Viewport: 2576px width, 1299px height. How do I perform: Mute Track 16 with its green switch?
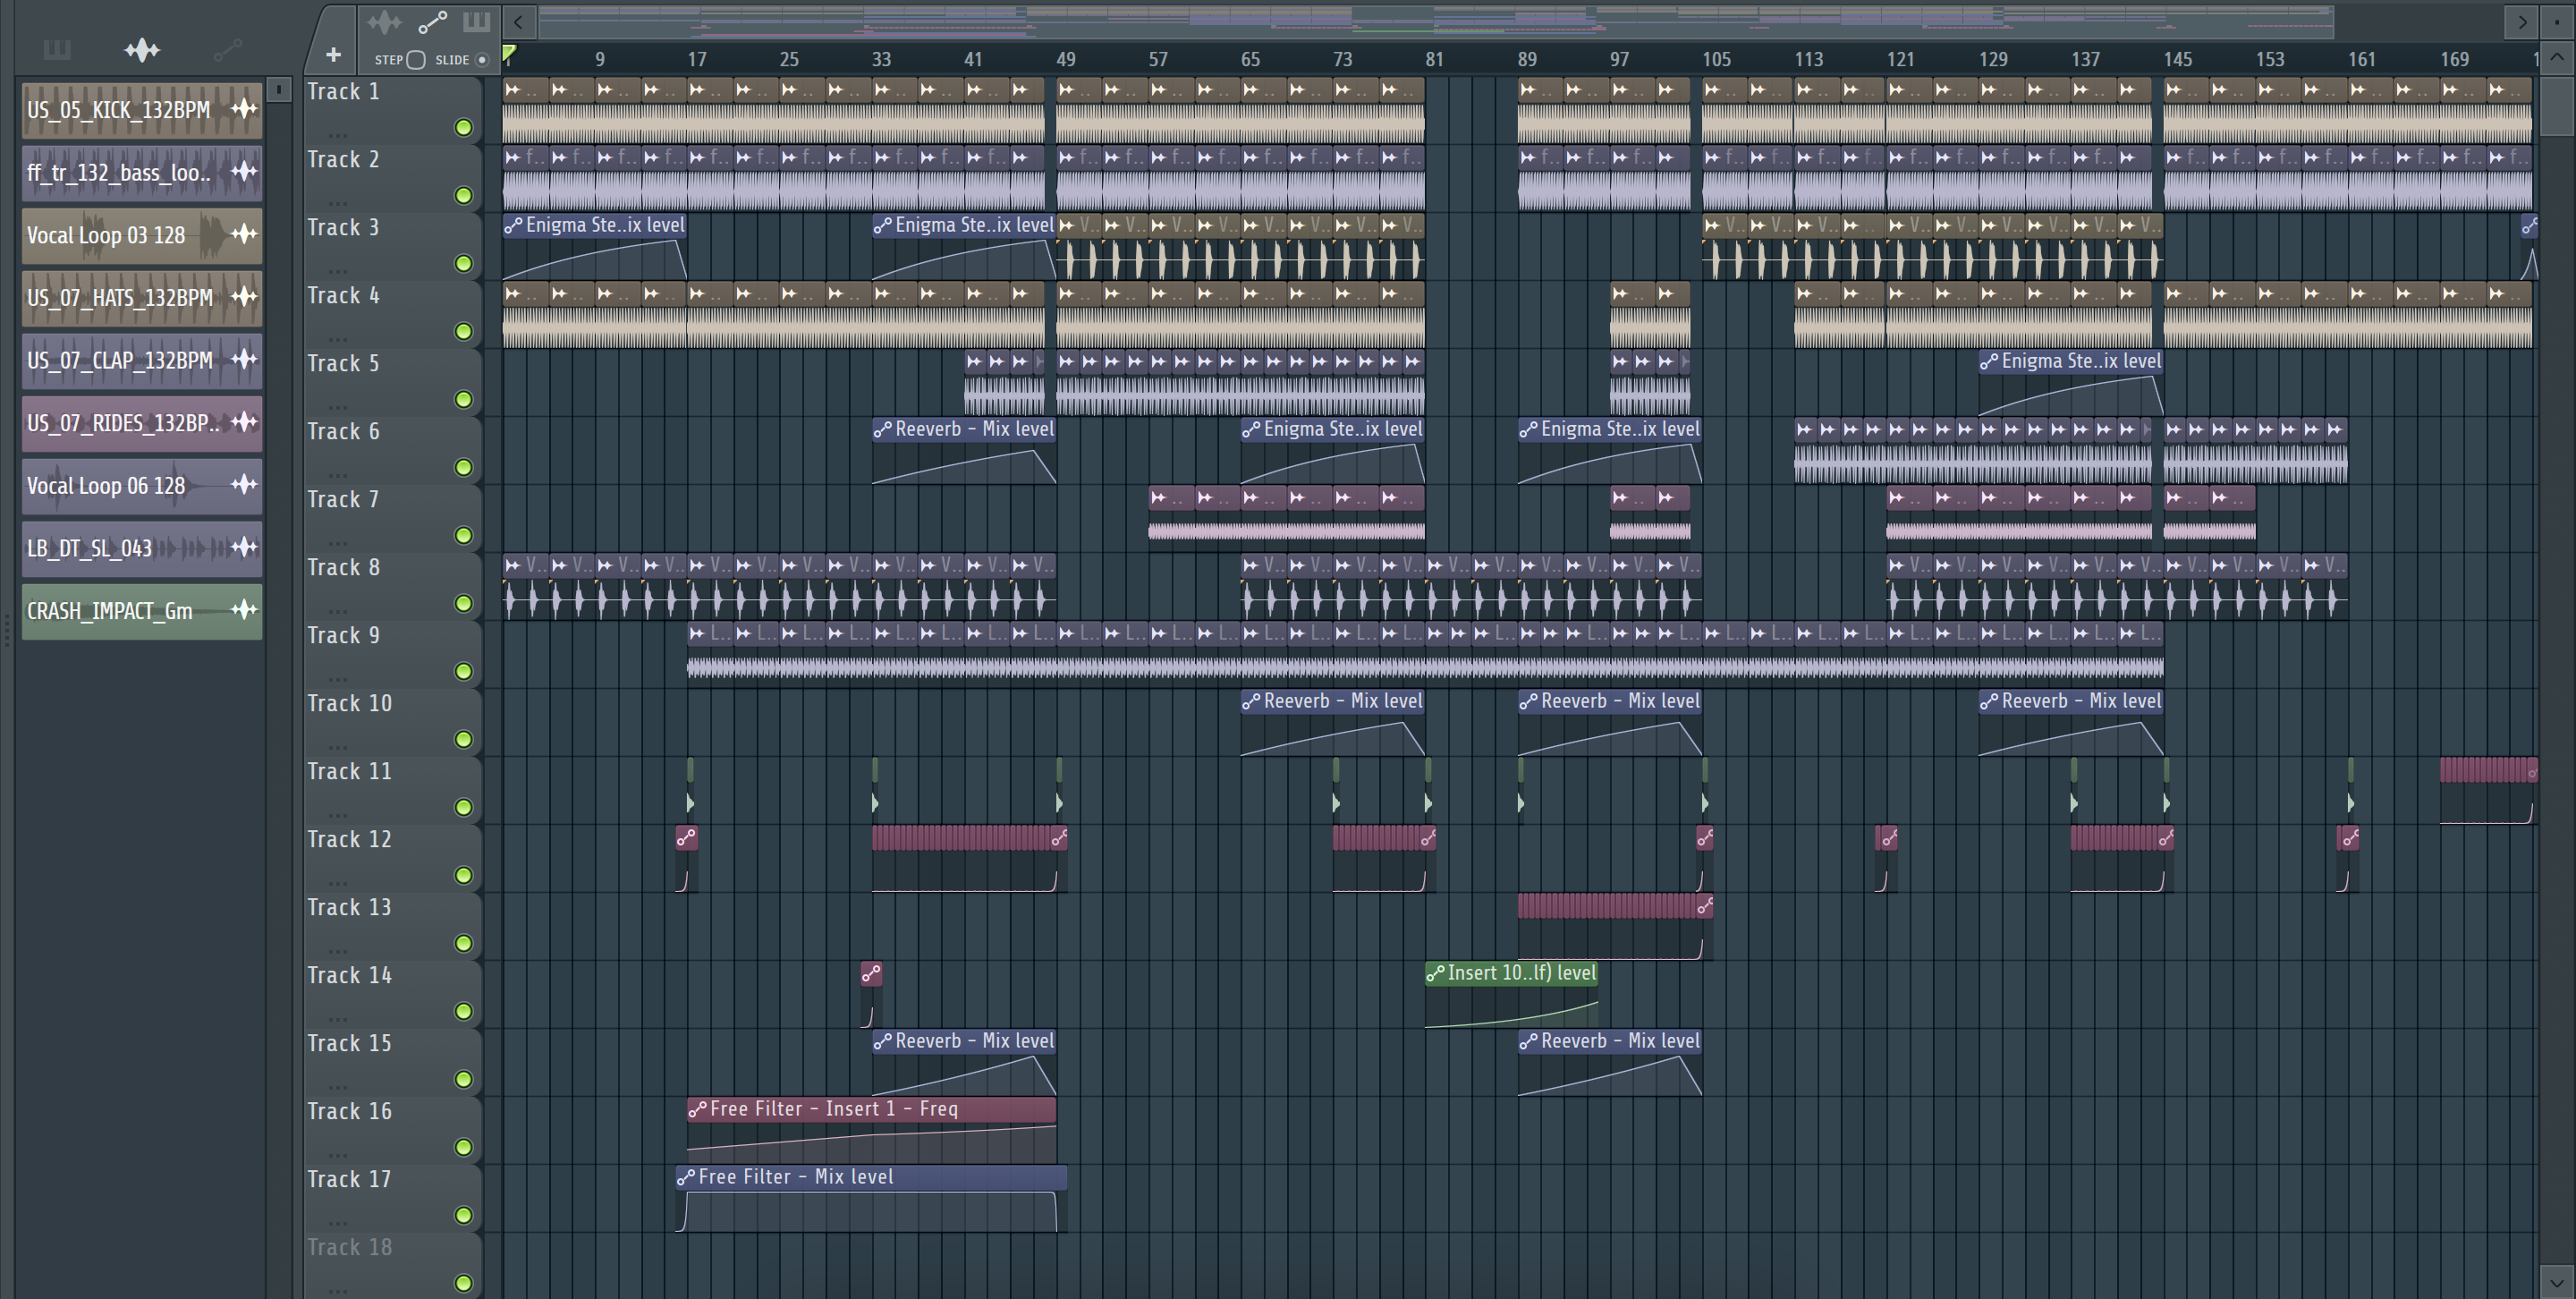pyautogui.click(x=464, y=1148)
